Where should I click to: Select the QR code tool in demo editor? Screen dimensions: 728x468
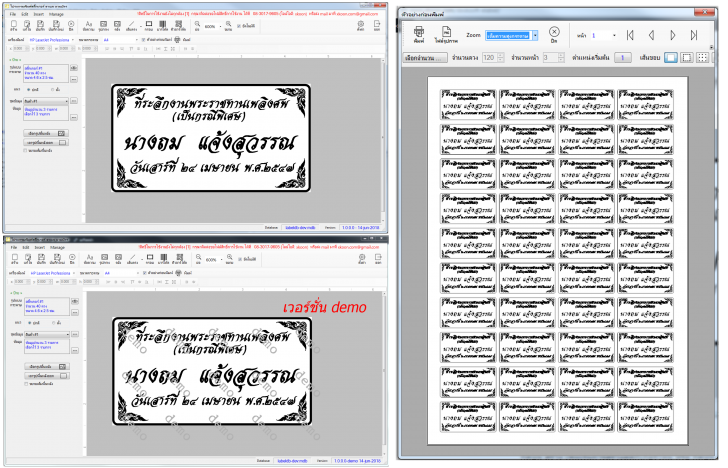pos(179,259)
